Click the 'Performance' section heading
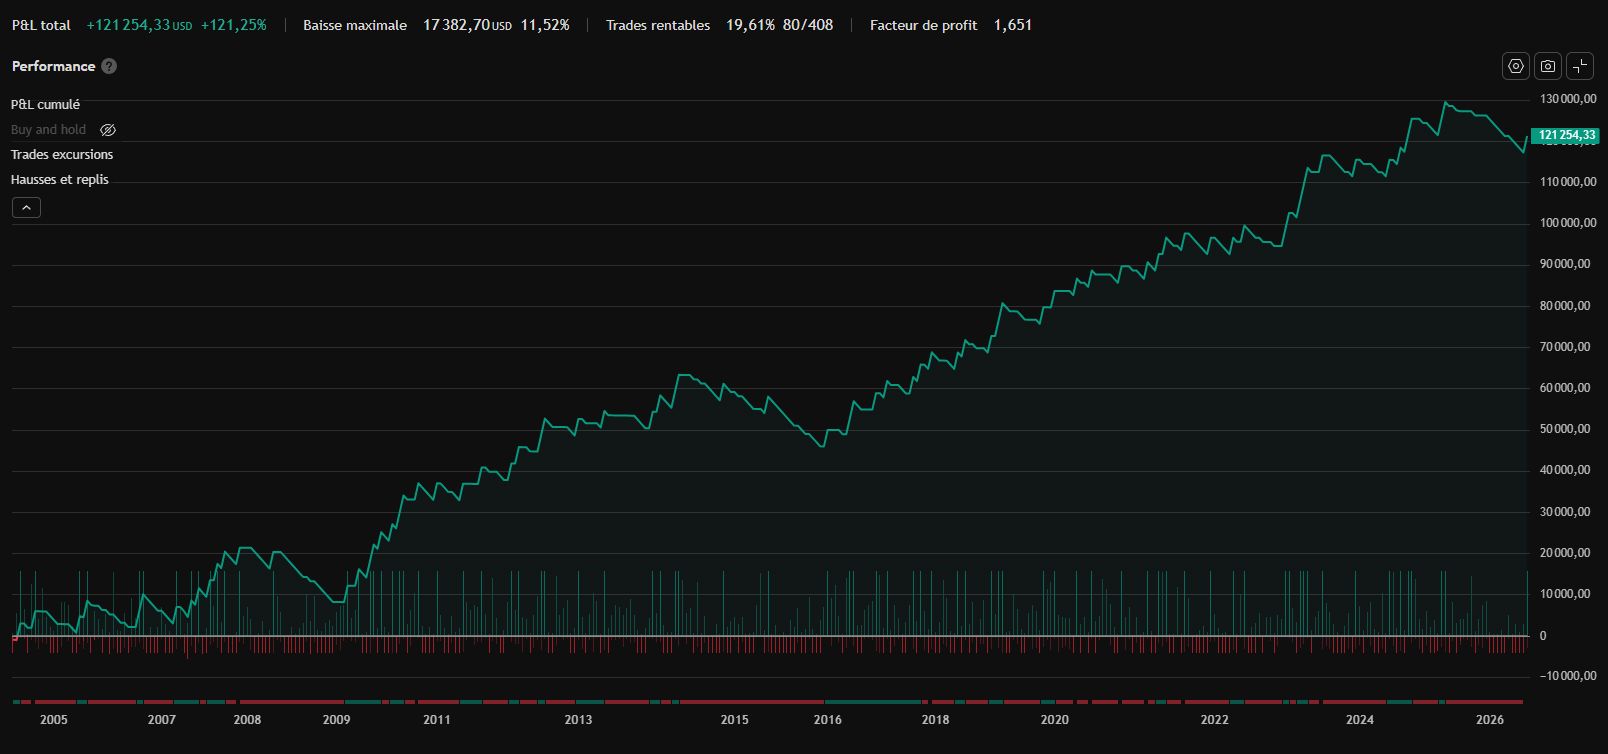This screenshot has height=754, width=1608. coord(53,66)
